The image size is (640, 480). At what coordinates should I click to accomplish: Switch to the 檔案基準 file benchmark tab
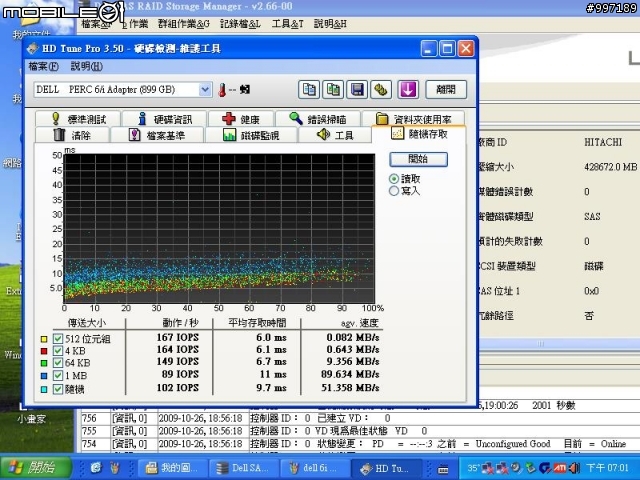[x=157, y=135]
